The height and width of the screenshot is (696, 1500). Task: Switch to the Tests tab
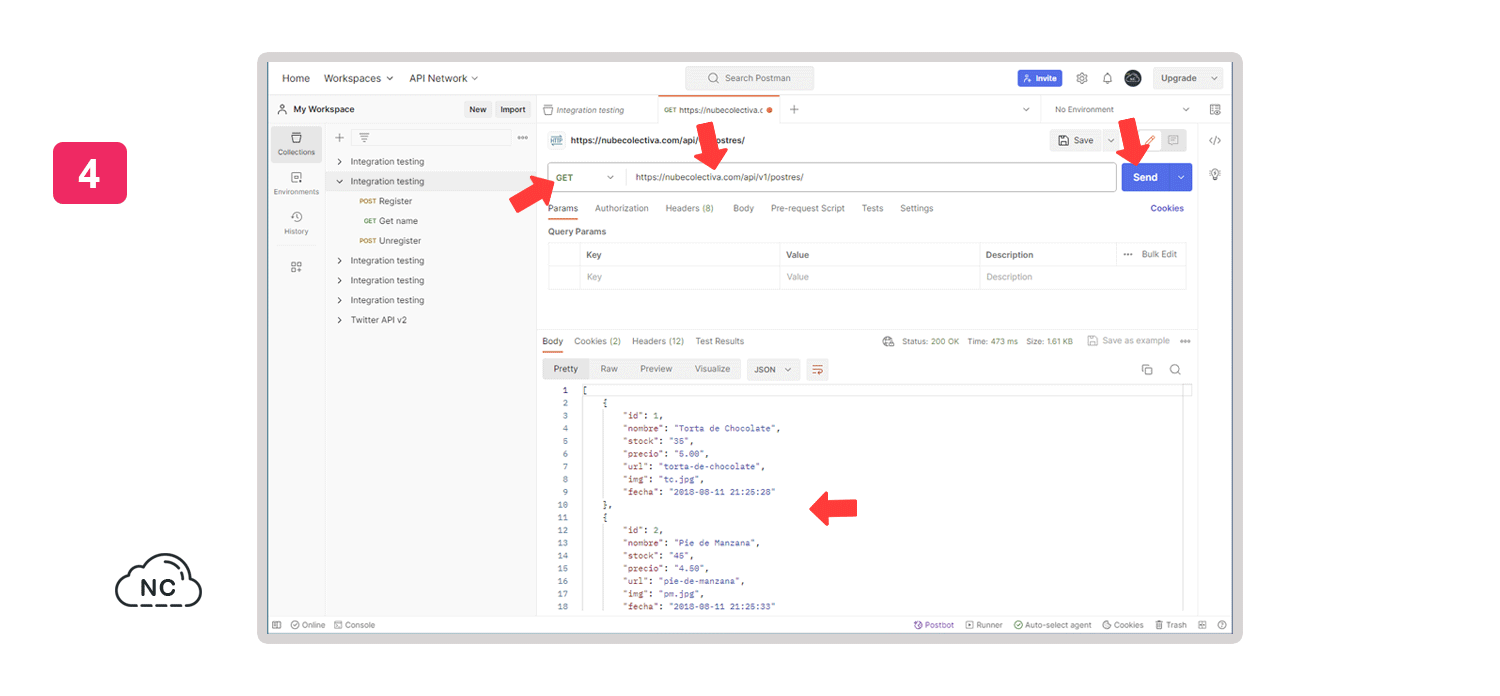(x=873, y=208)
